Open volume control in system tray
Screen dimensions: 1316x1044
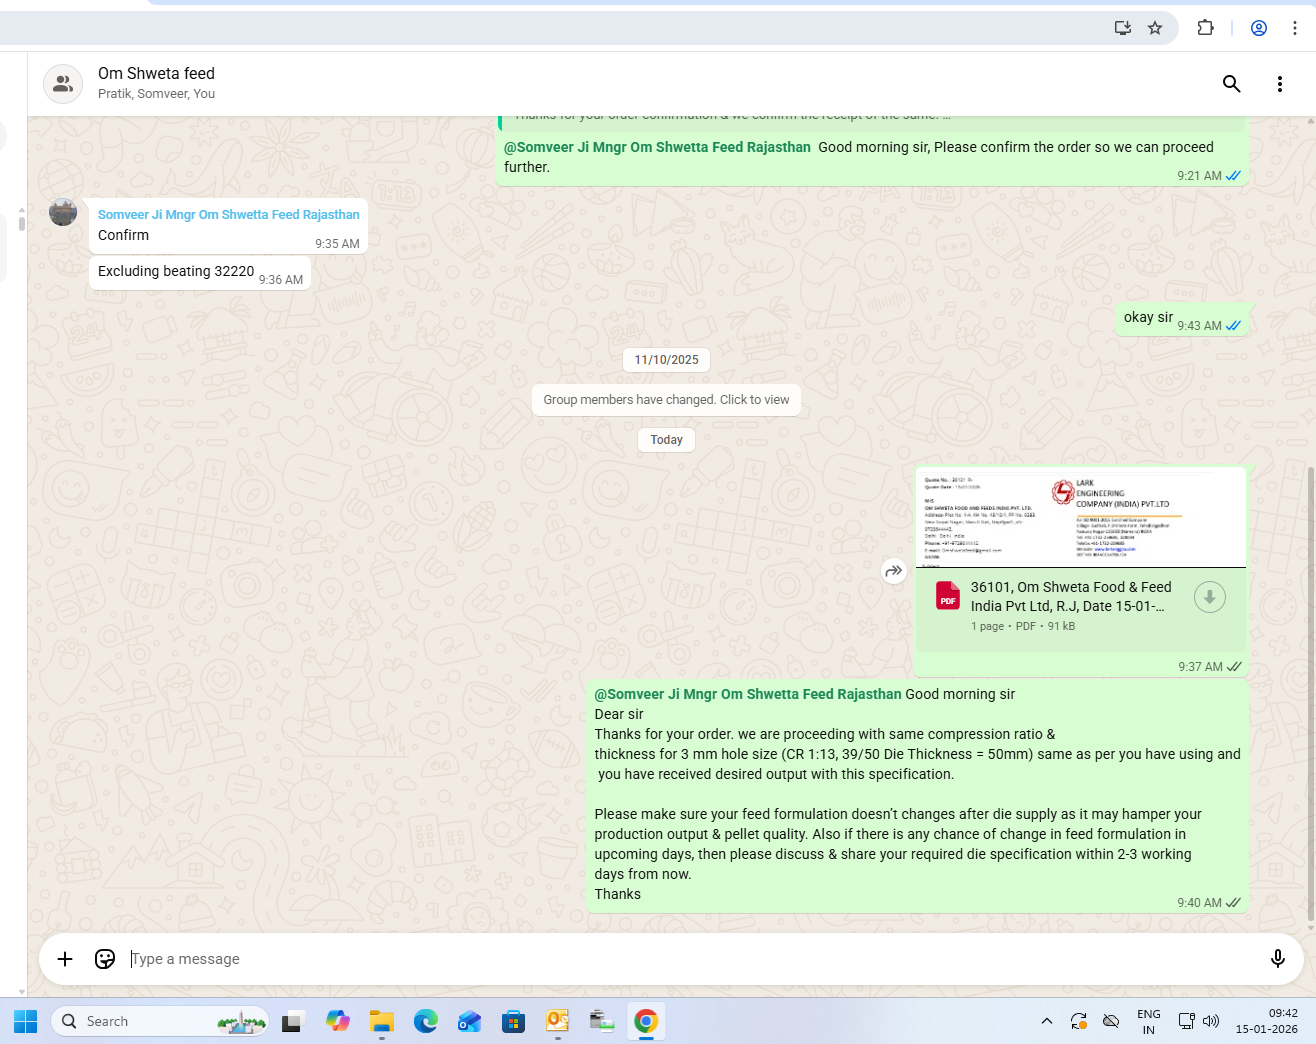[x=1211, y=1021]
